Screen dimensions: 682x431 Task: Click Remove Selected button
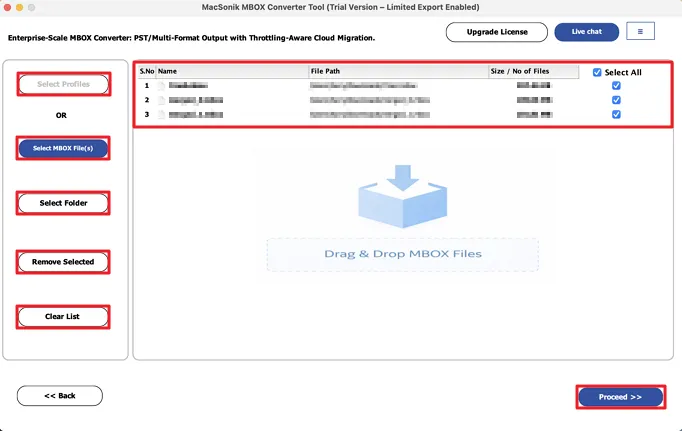coord(63,262)
